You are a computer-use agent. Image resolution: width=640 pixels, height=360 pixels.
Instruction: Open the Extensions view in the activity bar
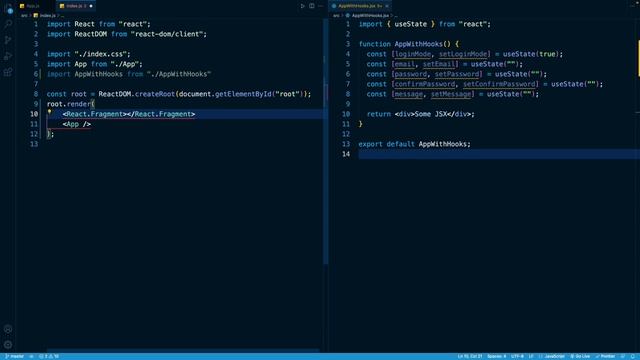tap(8, 72)
